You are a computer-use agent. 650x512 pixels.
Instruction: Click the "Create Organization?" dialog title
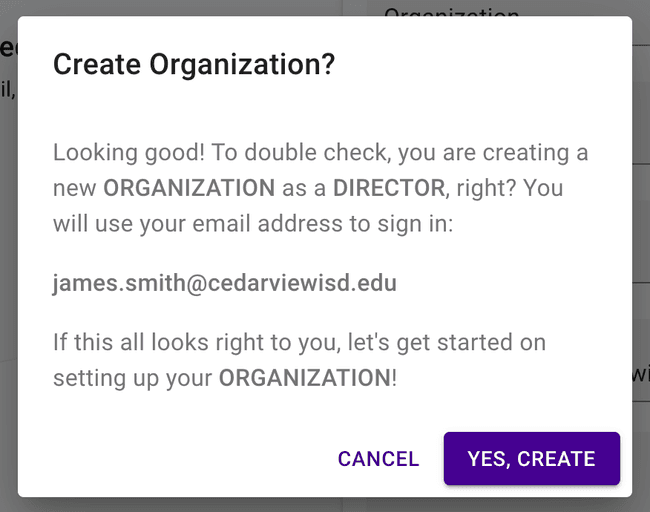point(193,65)
